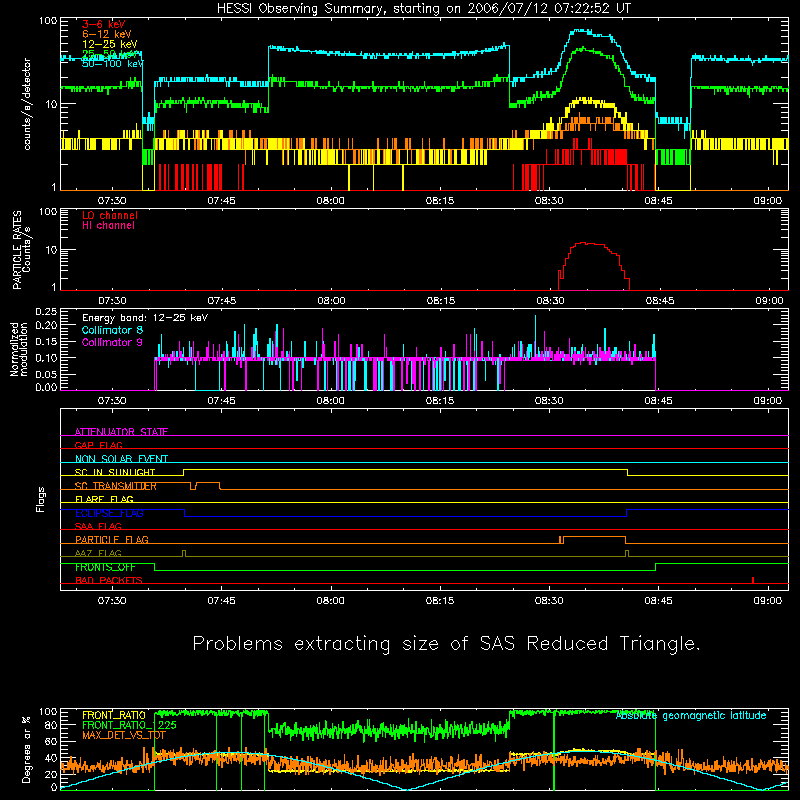Select the 'Collimator 8' legend label
The height and width of the screenshot is (800, 800).
click(112, 330)
